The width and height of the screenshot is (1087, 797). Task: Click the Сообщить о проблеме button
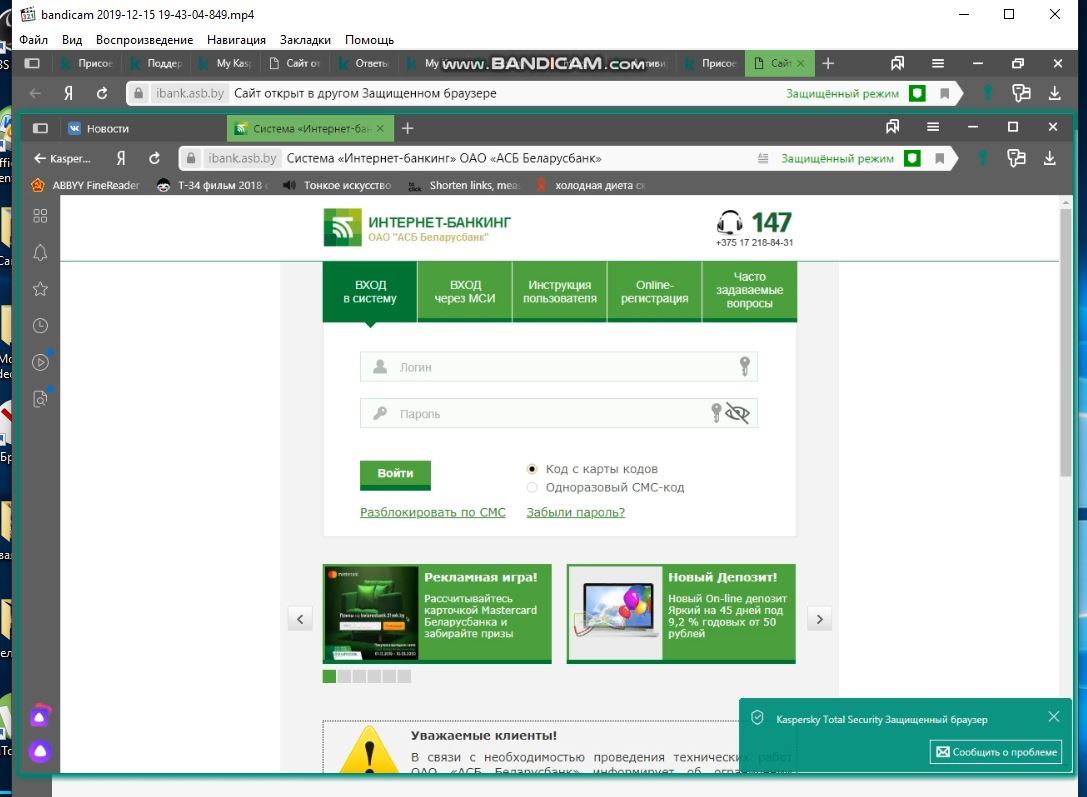(x=996, y=752)
